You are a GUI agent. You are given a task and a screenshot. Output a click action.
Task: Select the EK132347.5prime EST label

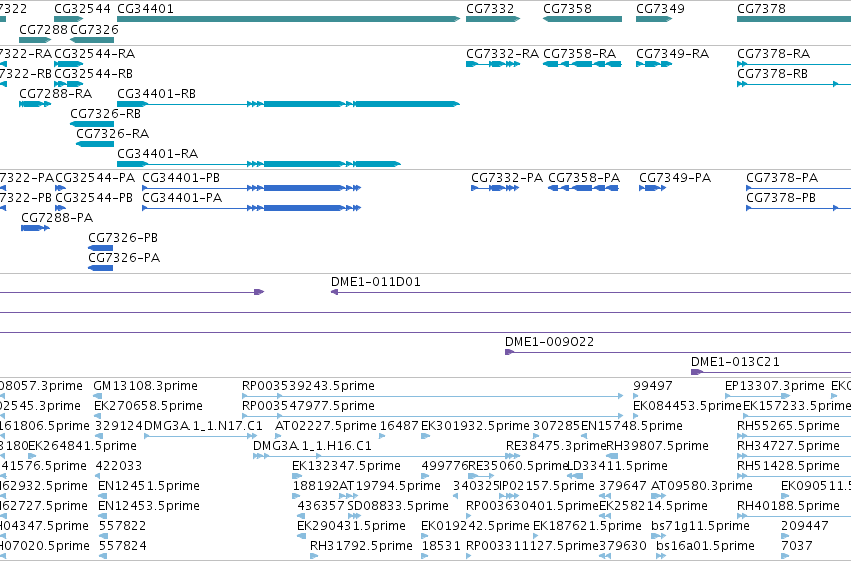pos(346,467)
